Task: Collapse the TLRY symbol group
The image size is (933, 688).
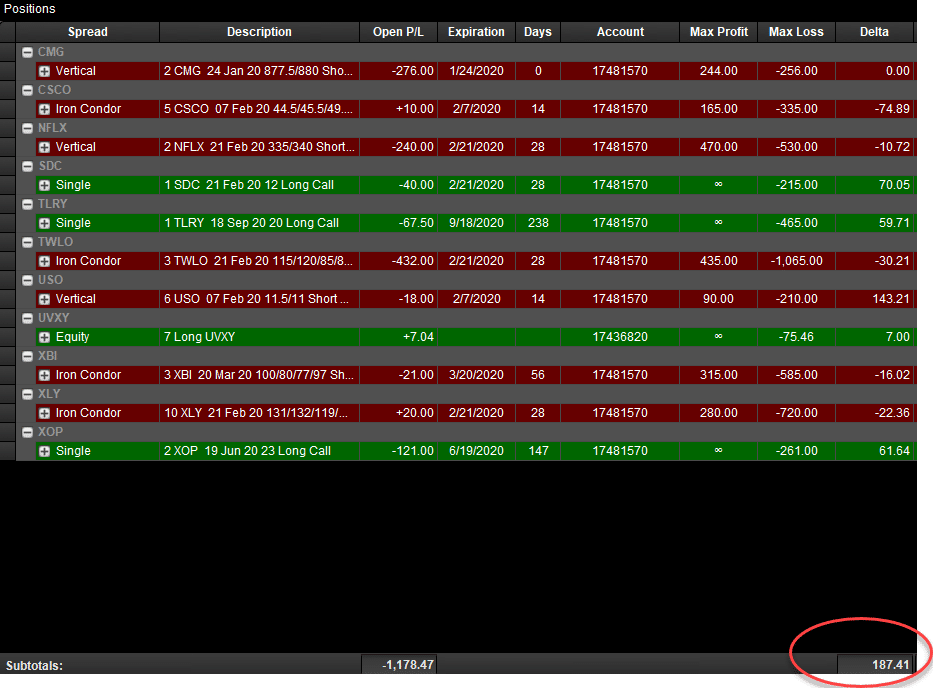Action: [27, 204]
